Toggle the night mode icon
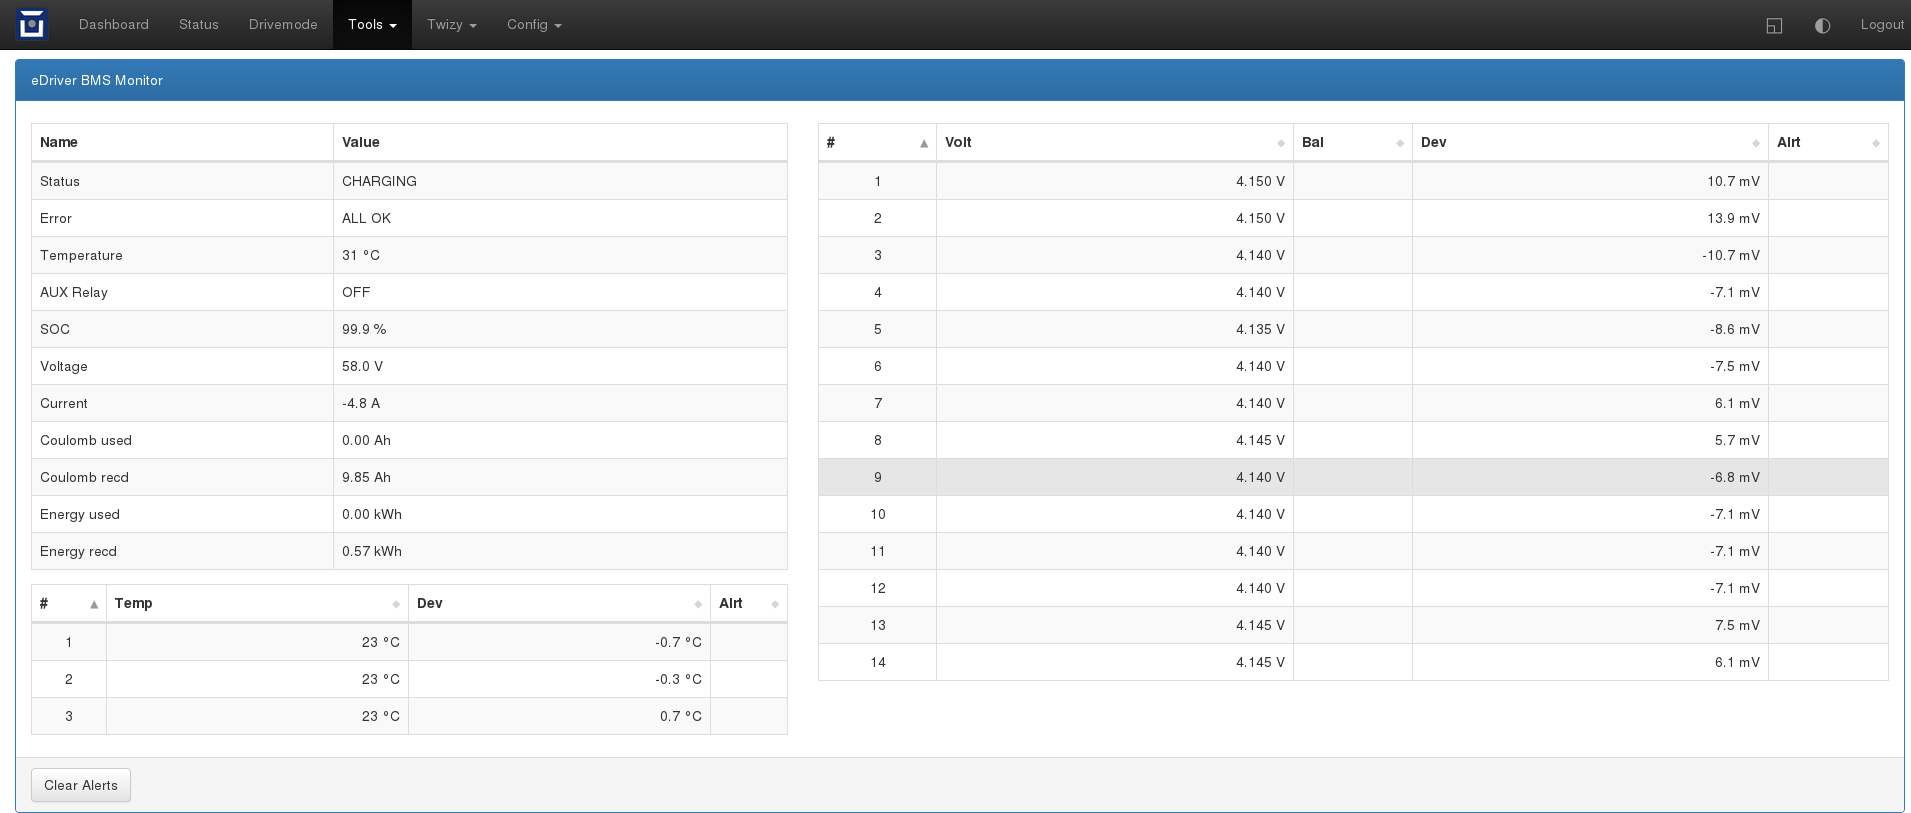1911x813 pixels. pyautogui.click(x=1822, y=25)
